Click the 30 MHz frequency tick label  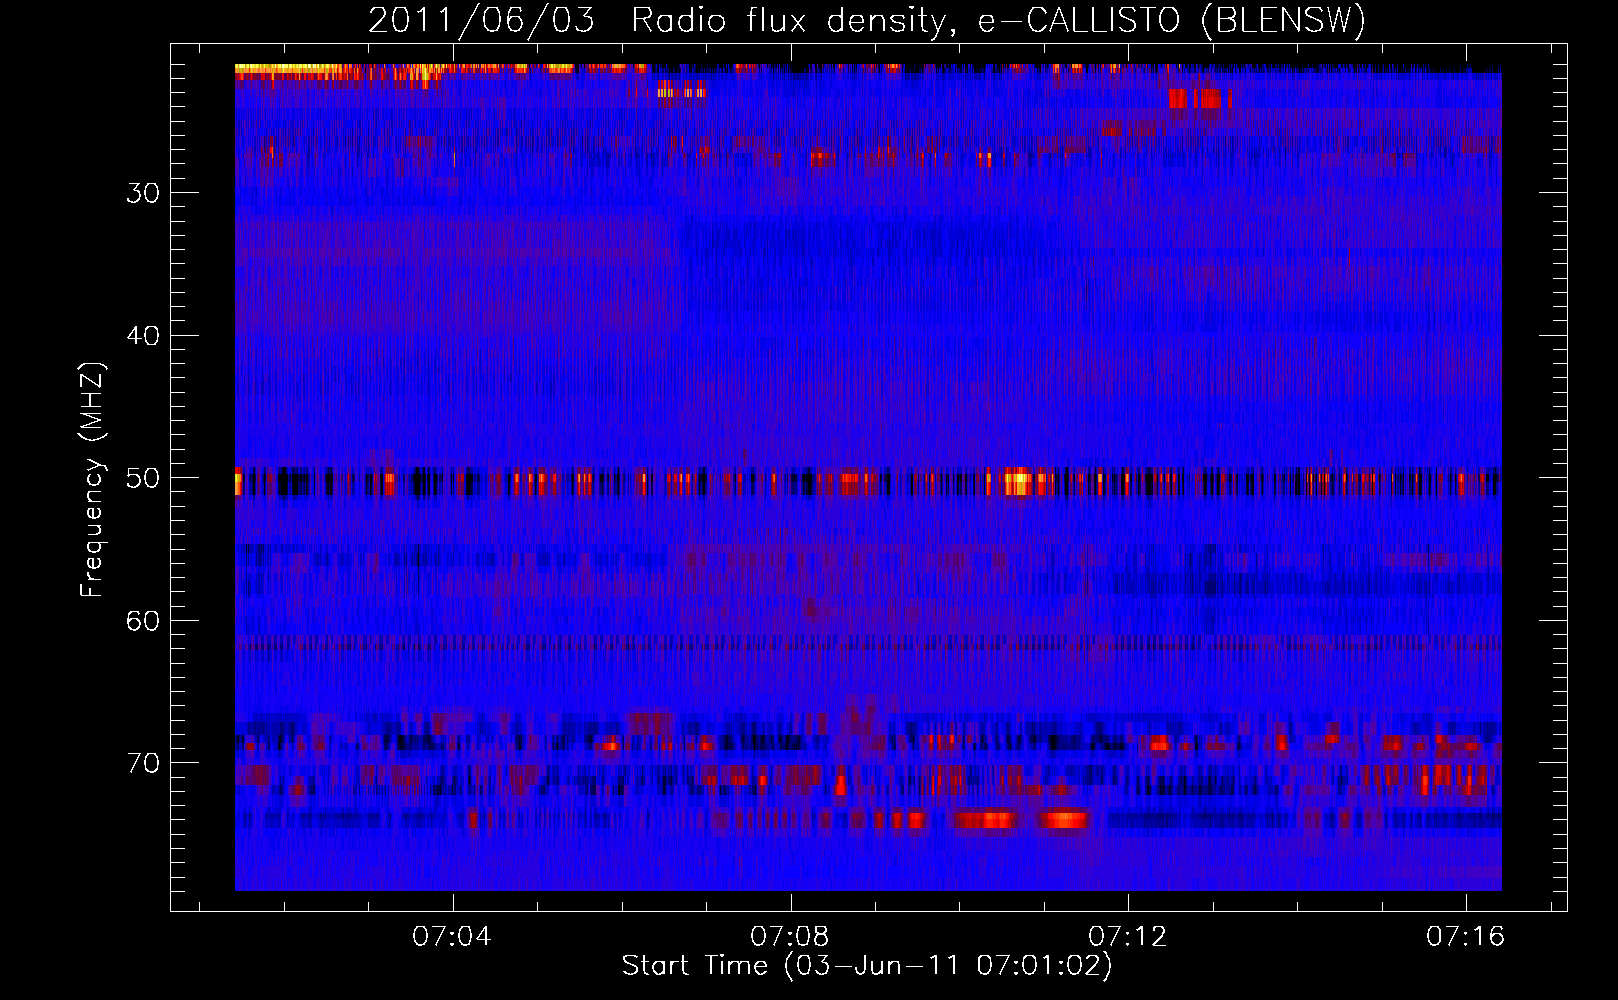[x=143, y=193]
